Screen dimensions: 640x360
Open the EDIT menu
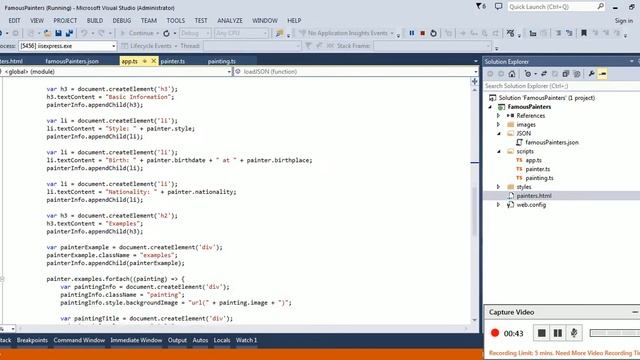(x=14, y=20)
